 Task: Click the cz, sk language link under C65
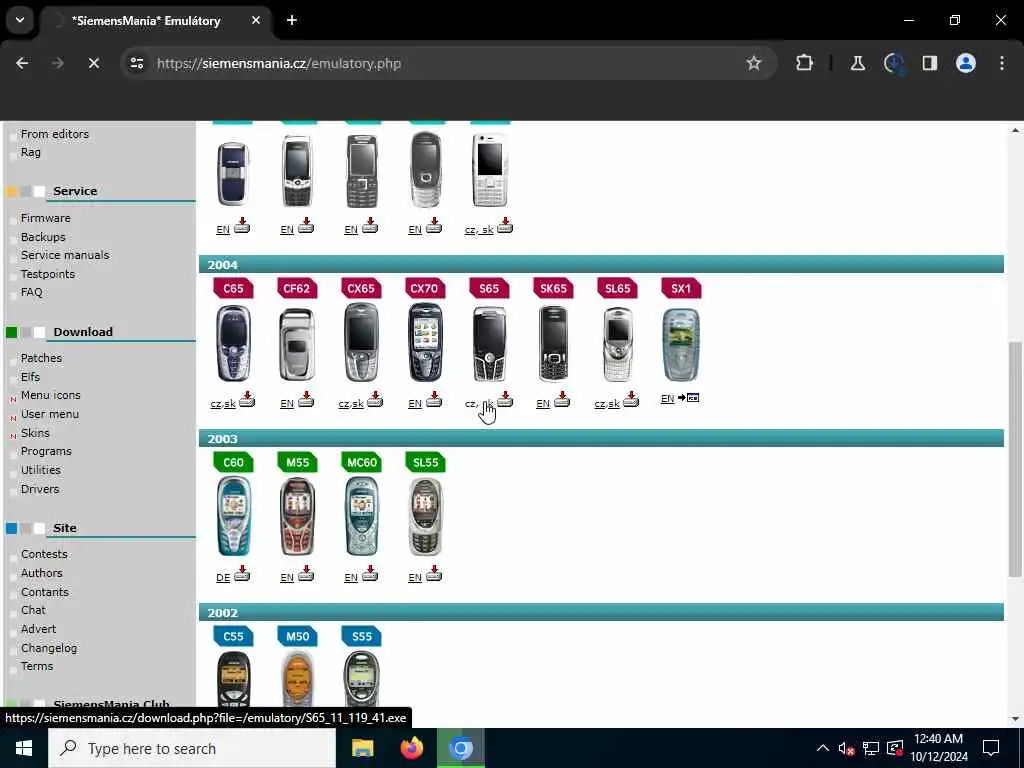point(223,404)
